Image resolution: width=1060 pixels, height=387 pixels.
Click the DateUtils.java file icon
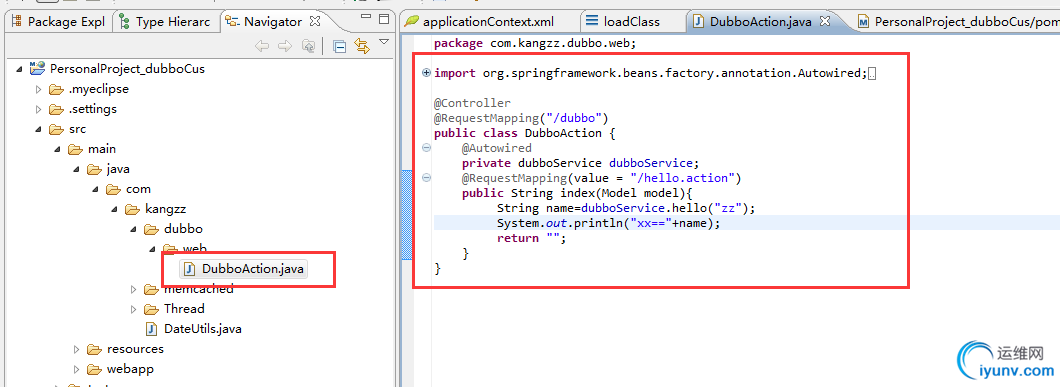(x=152, y=329)
